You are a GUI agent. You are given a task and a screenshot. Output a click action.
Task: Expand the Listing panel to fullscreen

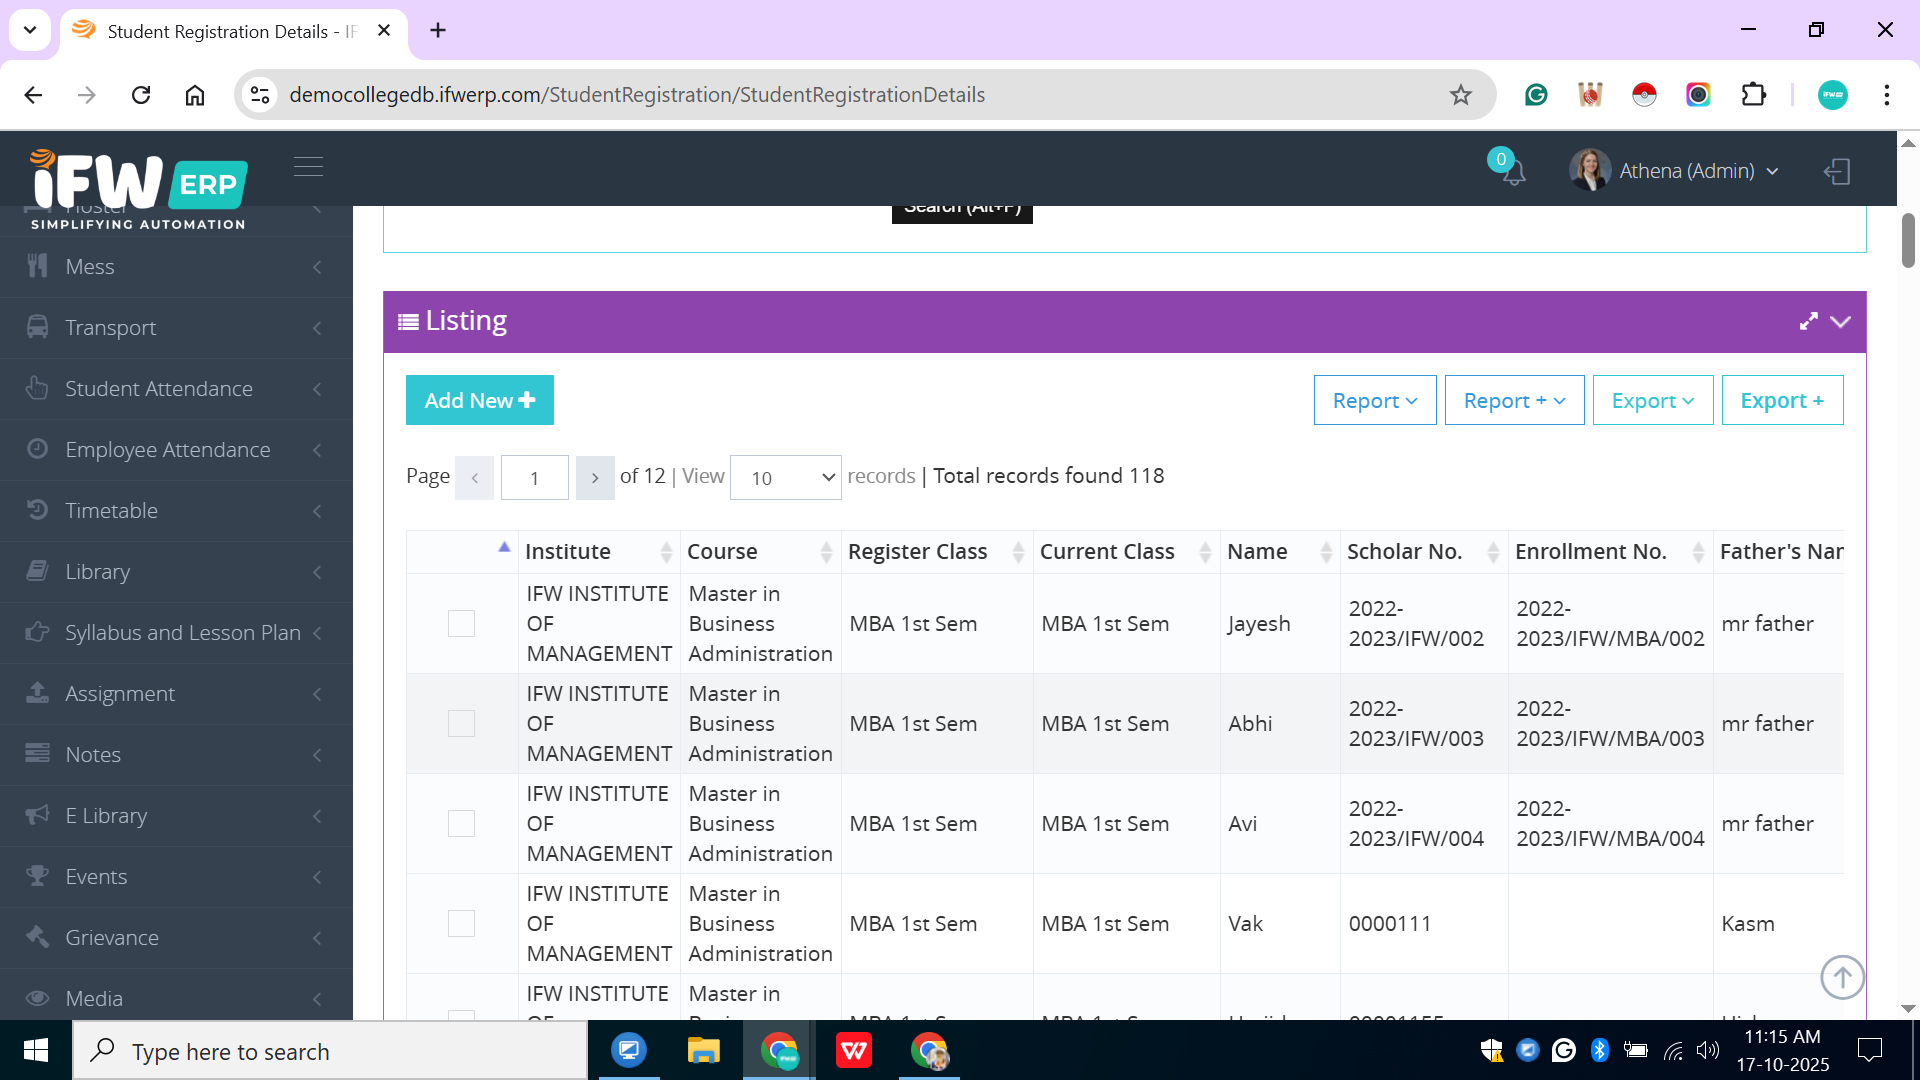[x=1808, y=321]
